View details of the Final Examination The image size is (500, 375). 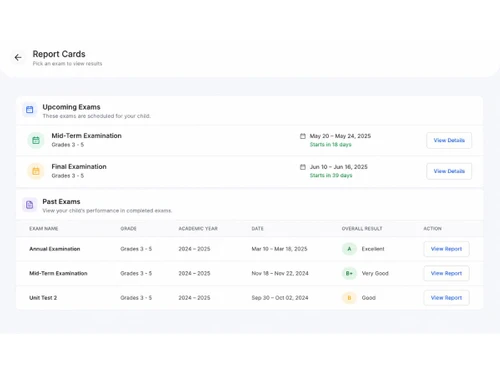(449, 171)
